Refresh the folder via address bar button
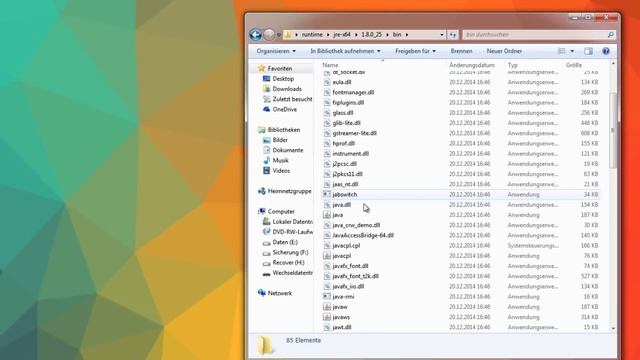The image size is (640, 360). [x=453, y=35]
